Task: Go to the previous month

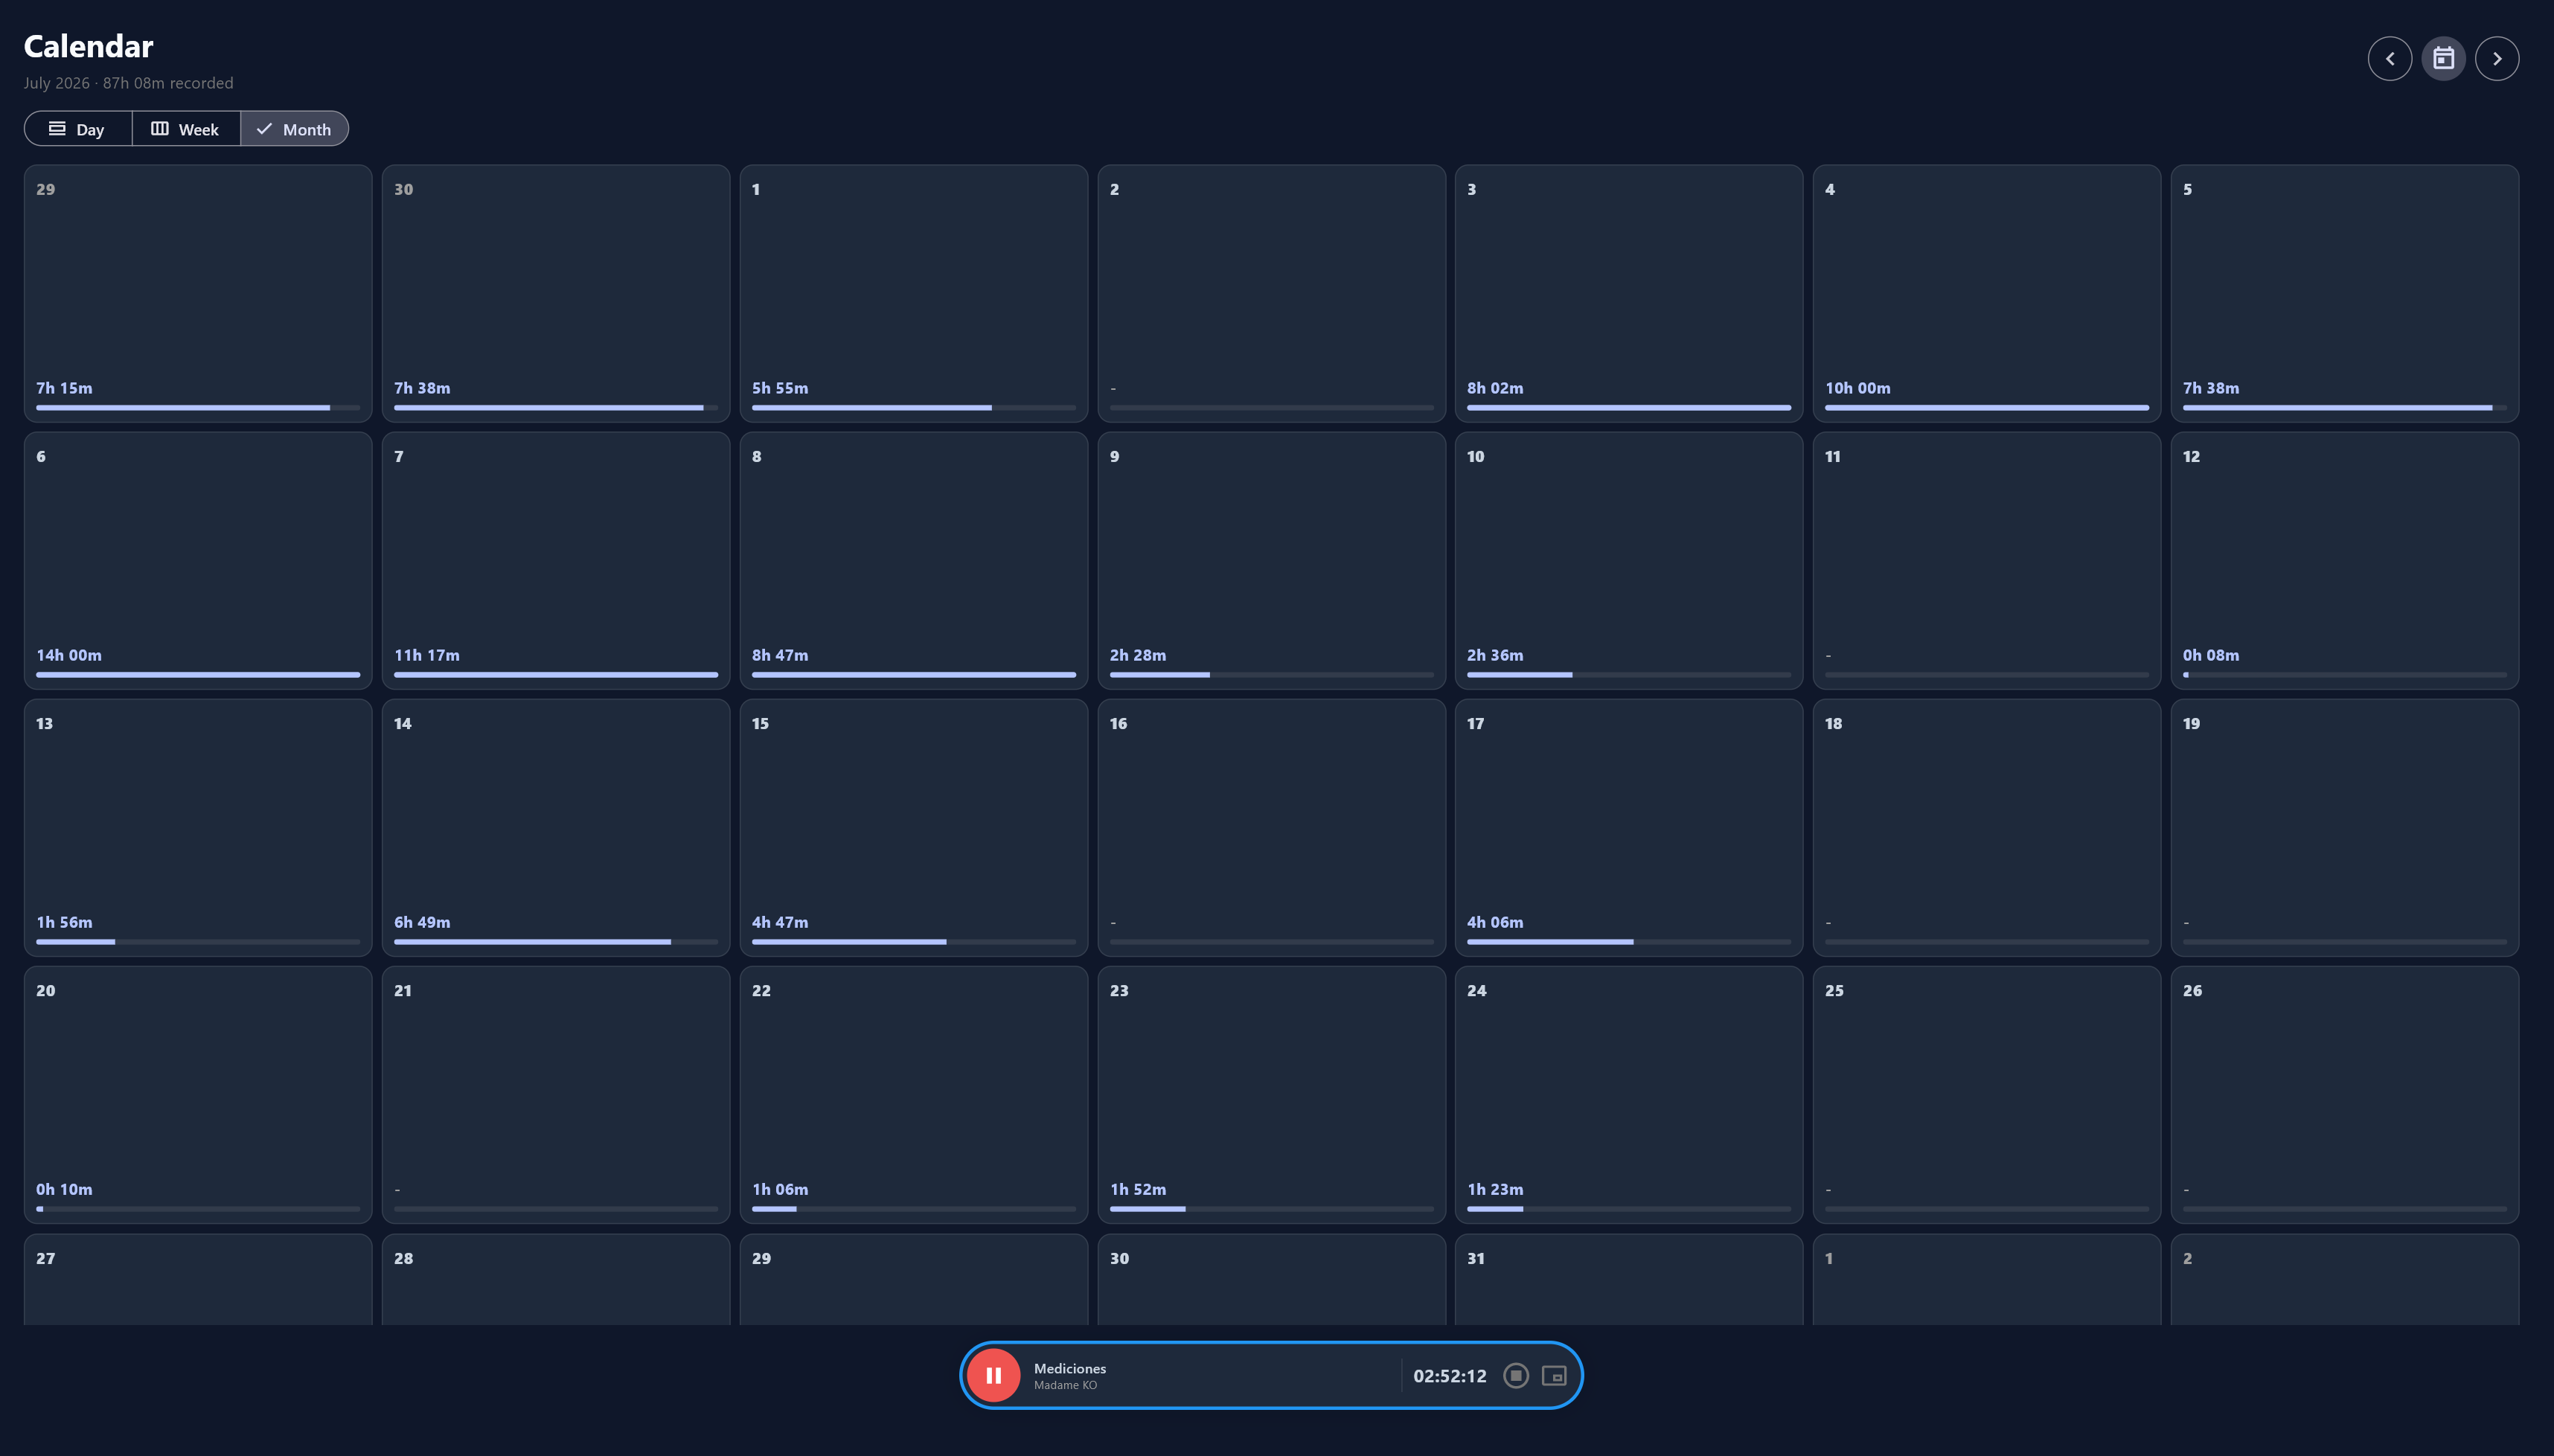Action: 2389,58
